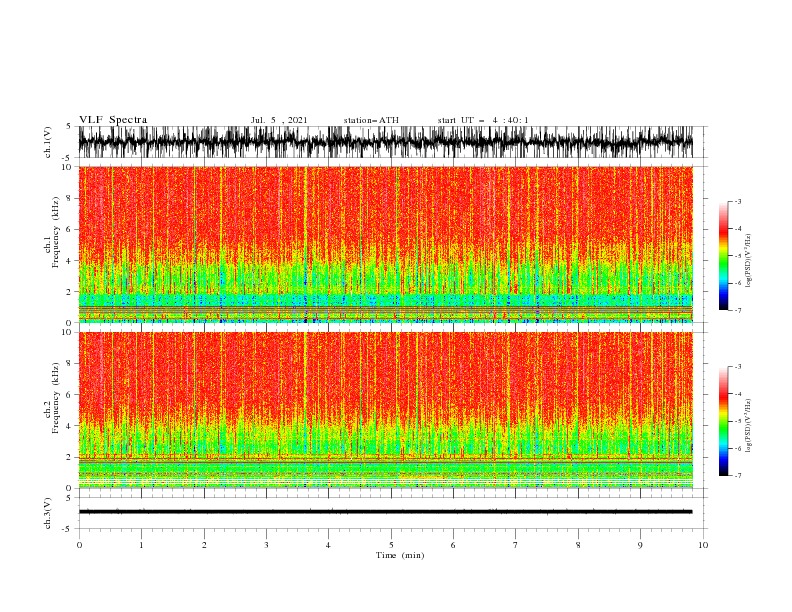Click ch.2 frequency axis tick "4"
This screenshot has width=792, height=612.
click(70, 426)
